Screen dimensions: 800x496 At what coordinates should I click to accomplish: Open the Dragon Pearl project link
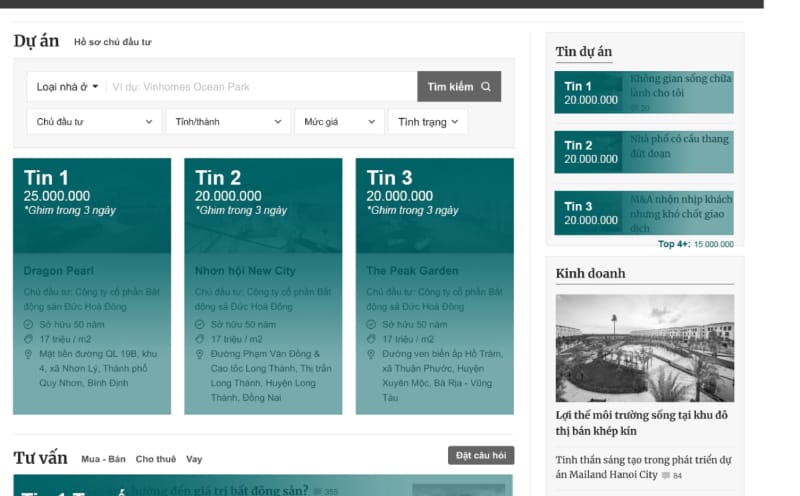(59, 271)
